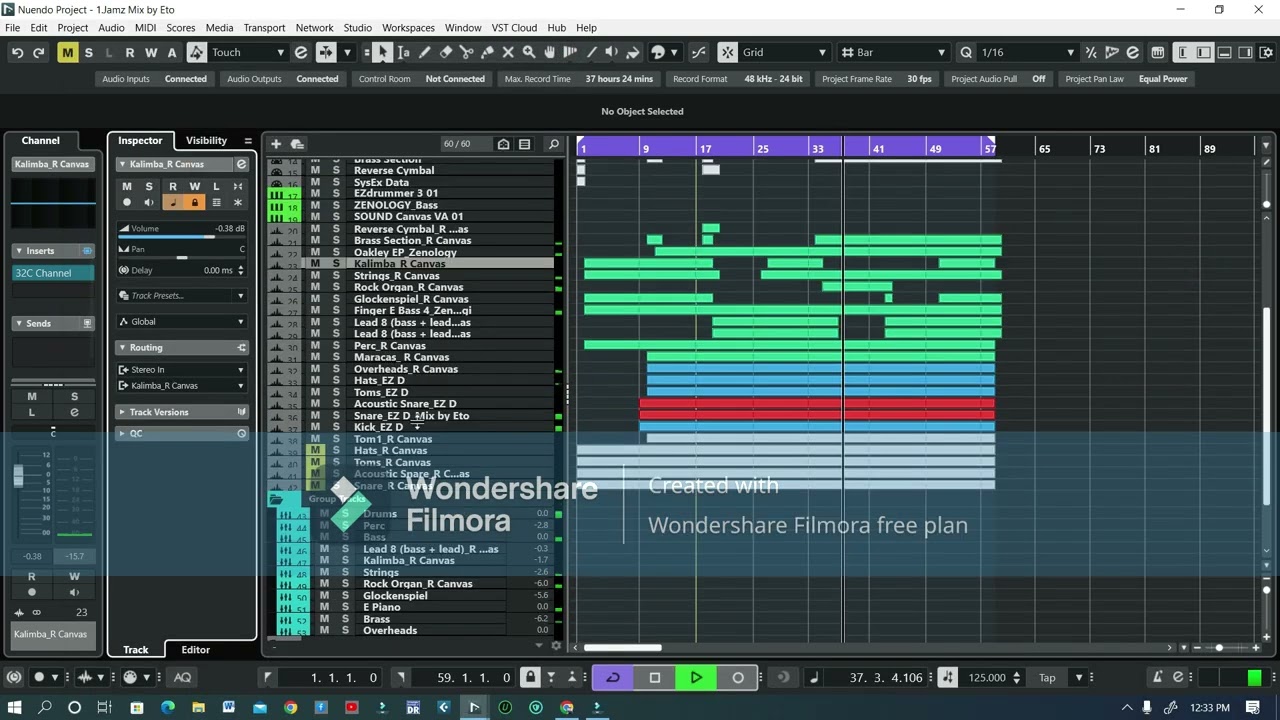
Task: Select the Split scissors tool
Action: tap(466, 53)
